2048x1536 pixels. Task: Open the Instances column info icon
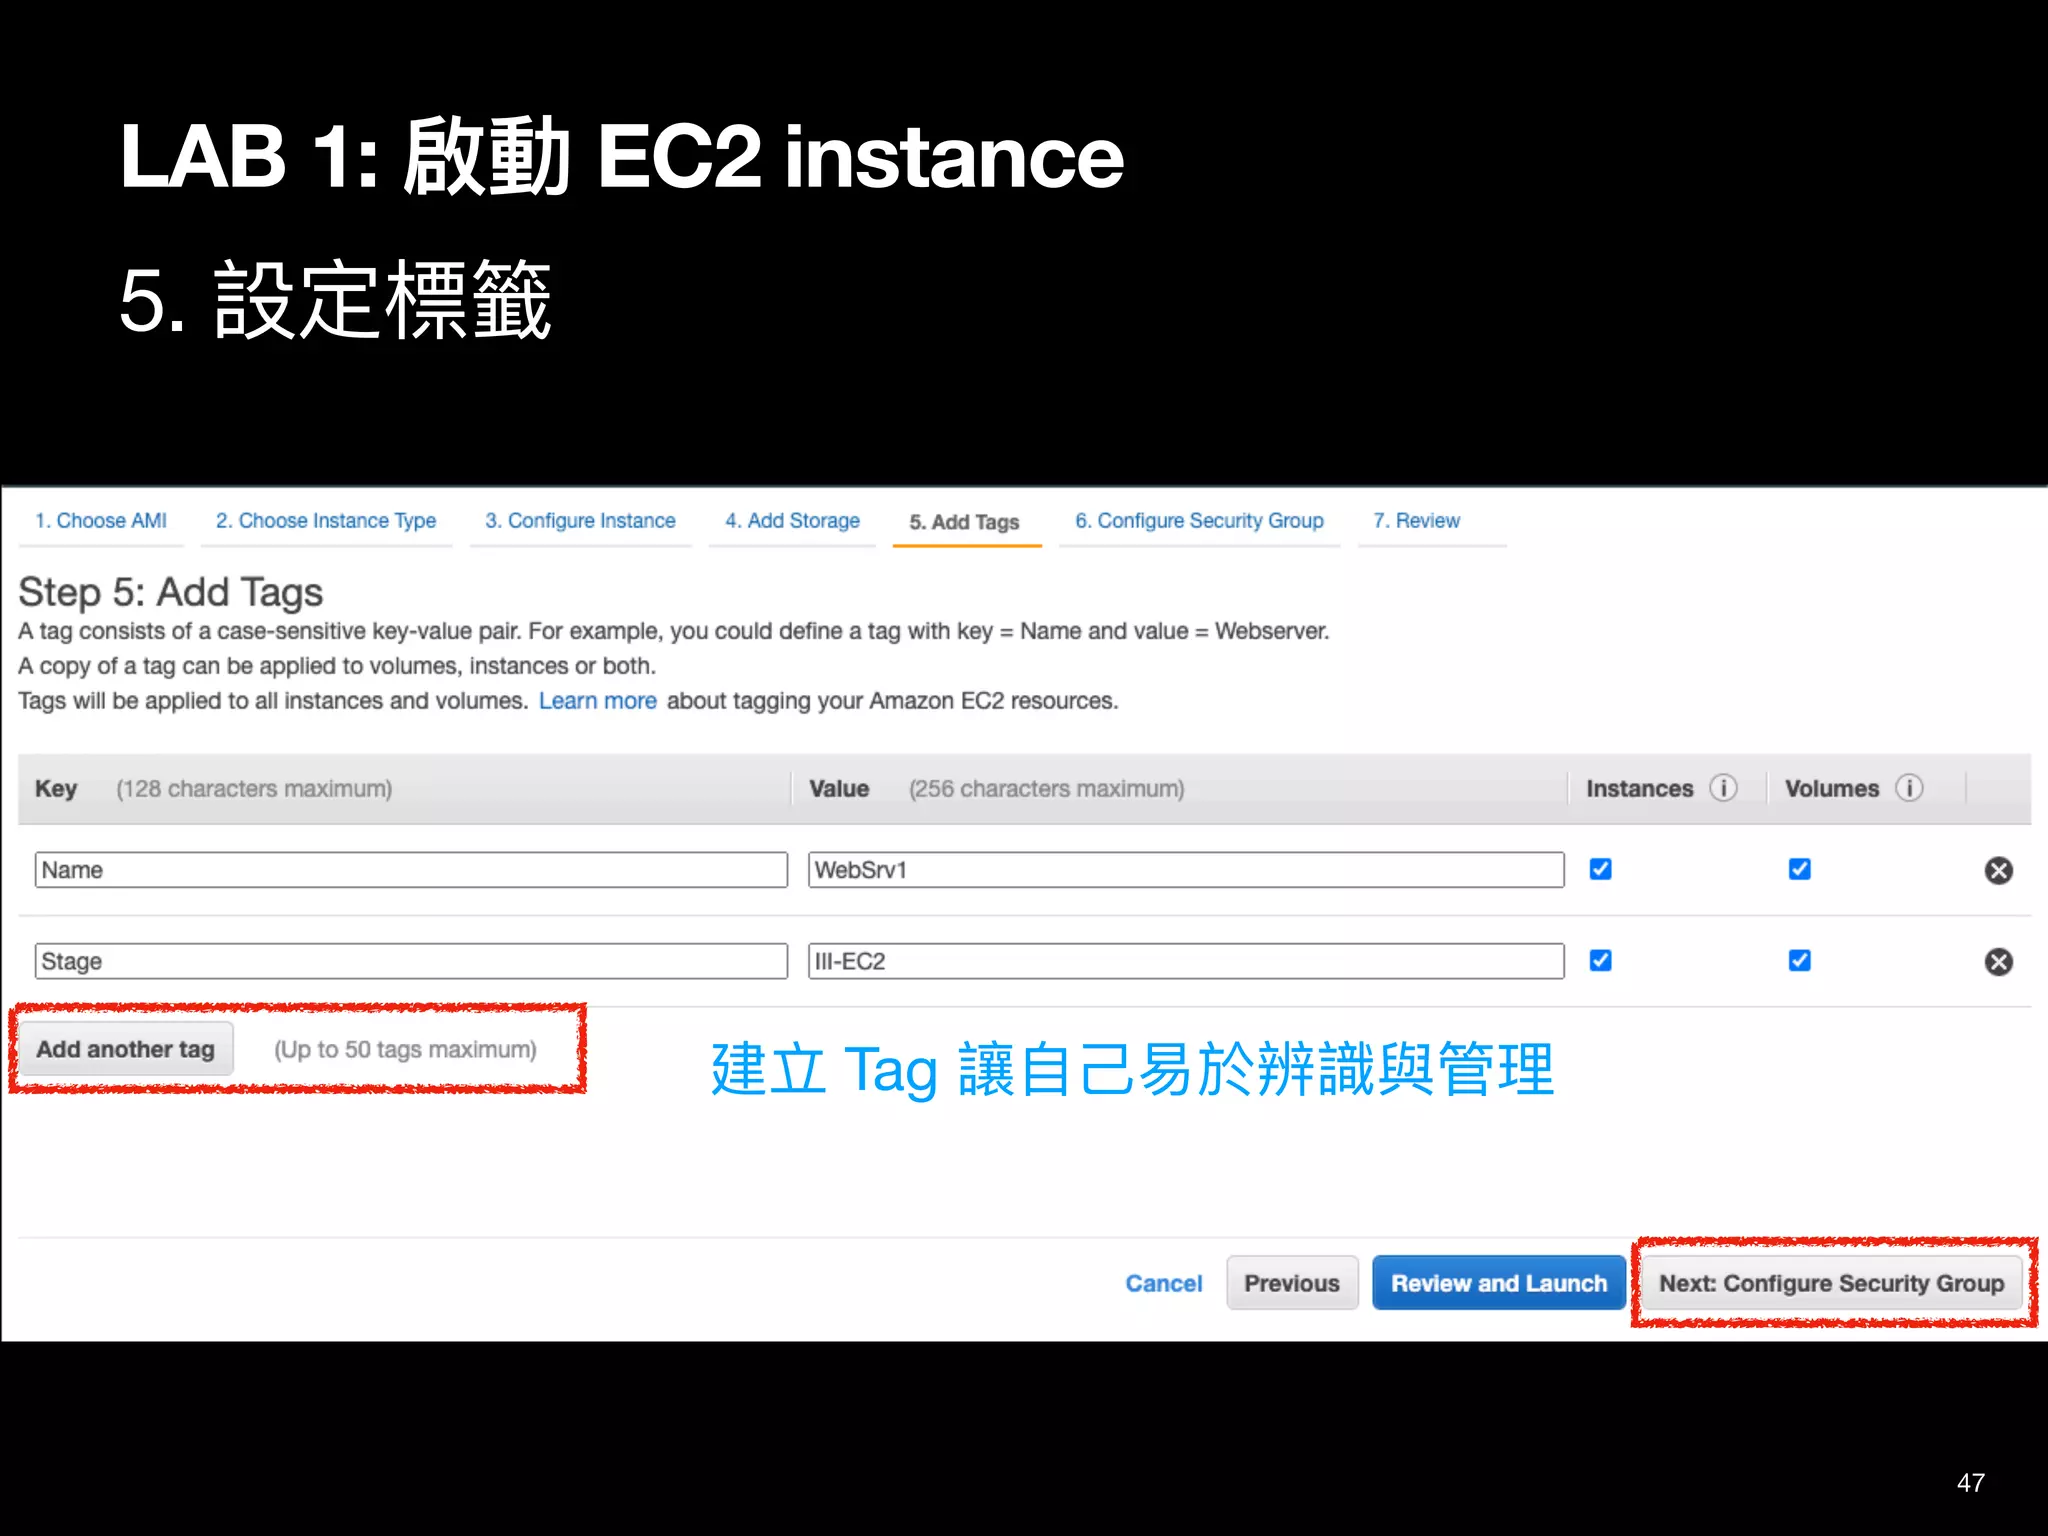1723,788
